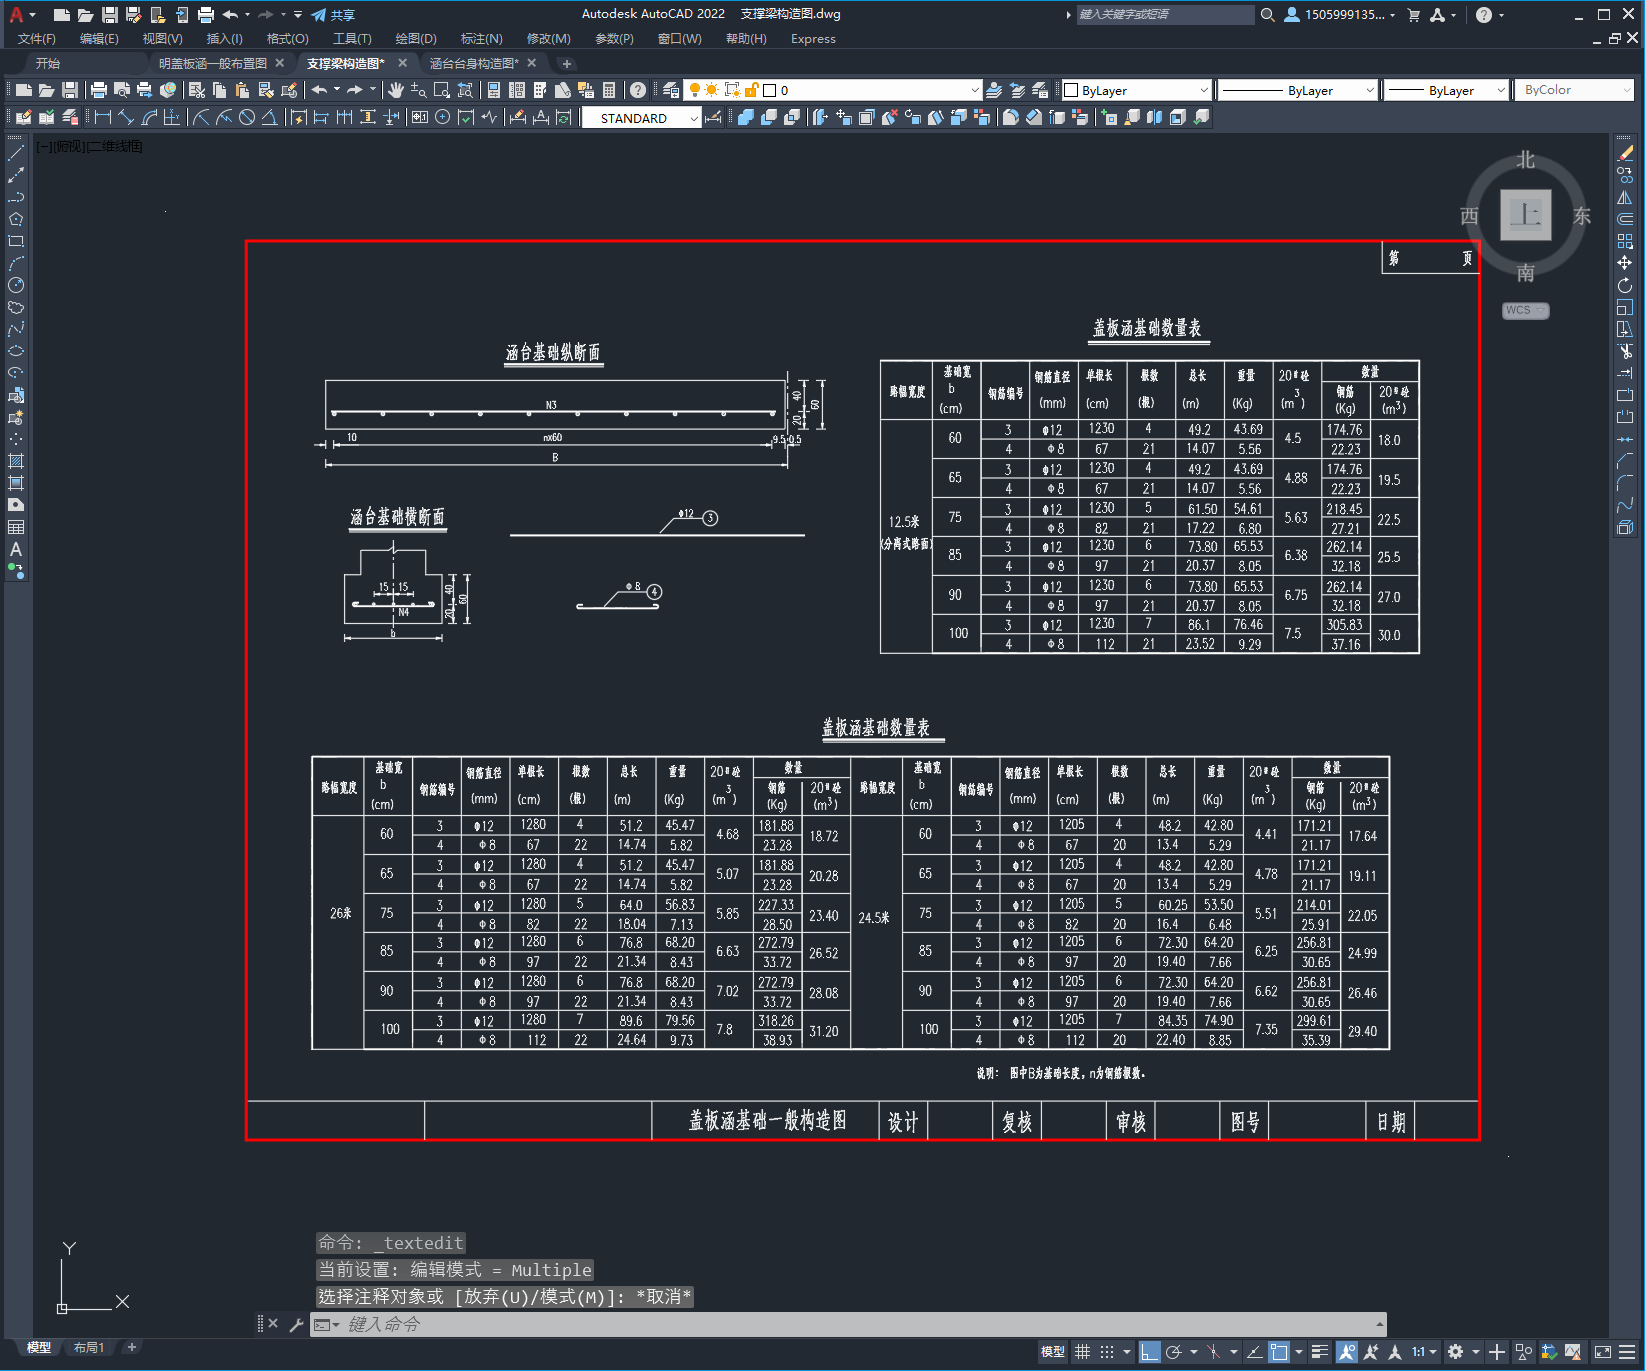Click the Customization menu icon in status bar
This screenshot has height=1371, width=1645.
click(1628, 1352)
